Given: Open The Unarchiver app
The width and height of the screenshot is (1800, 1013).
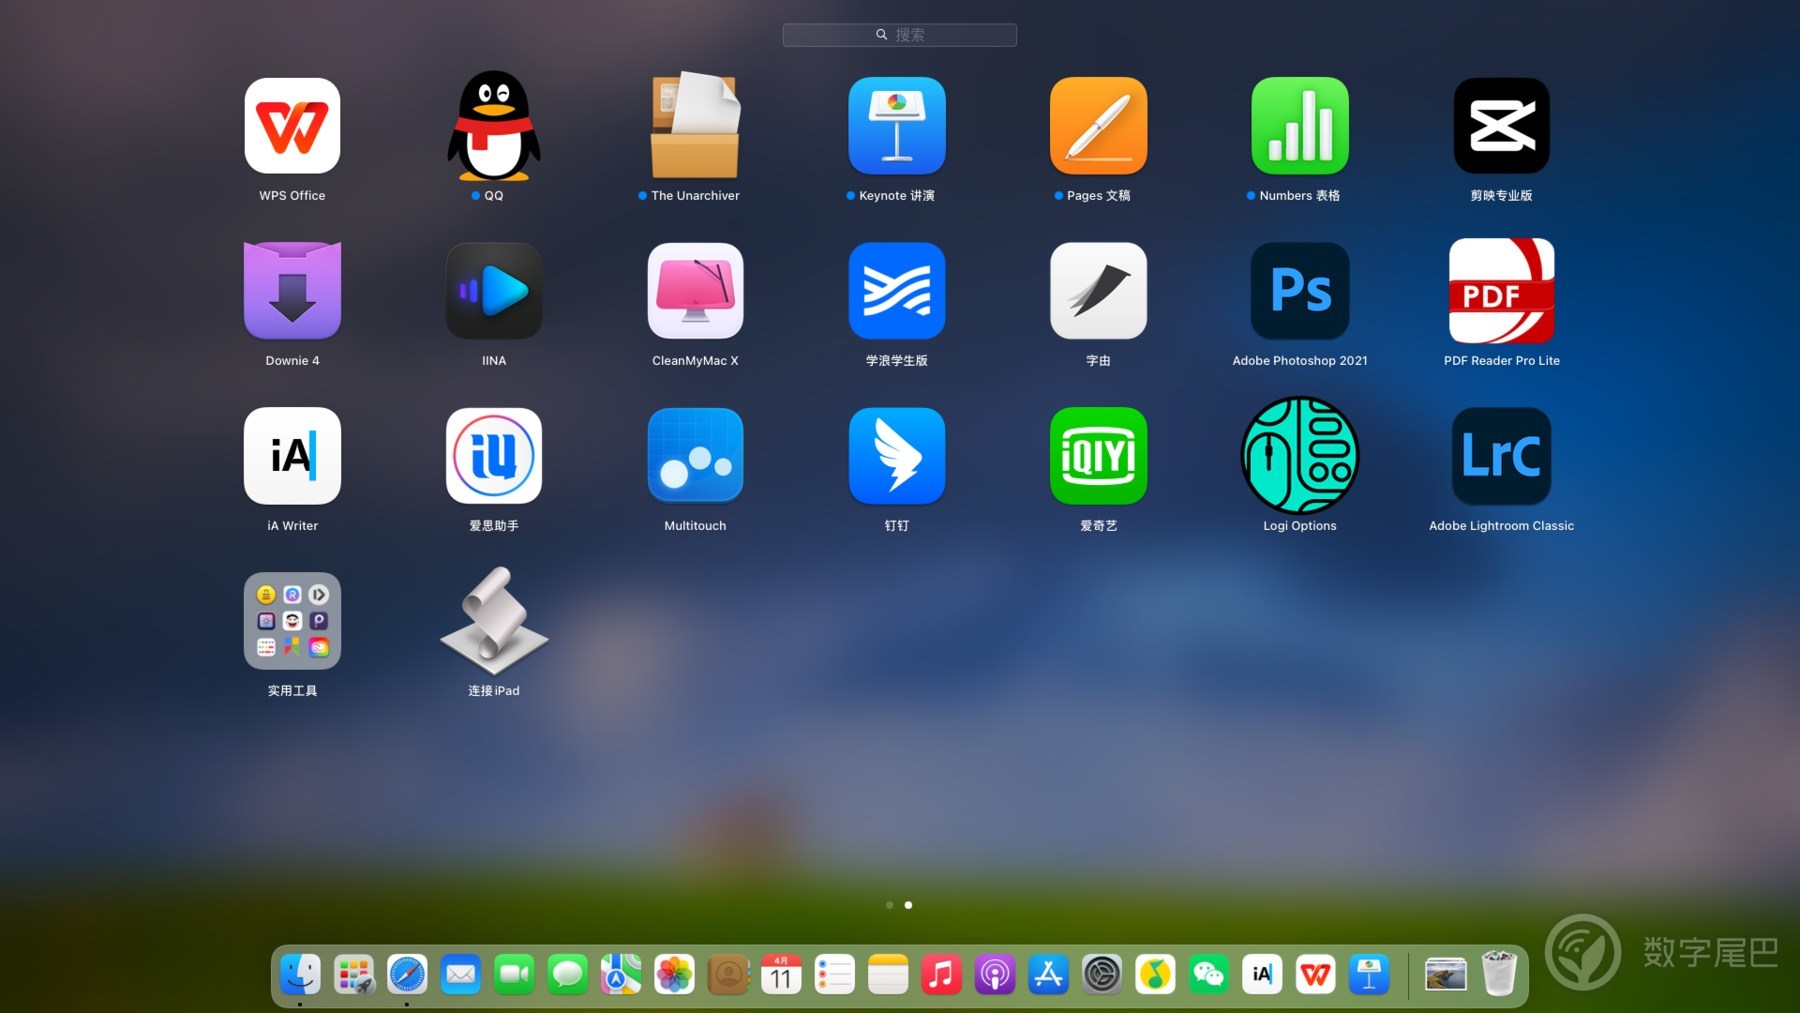Looking at the screenshot, I should coord(695,126).
